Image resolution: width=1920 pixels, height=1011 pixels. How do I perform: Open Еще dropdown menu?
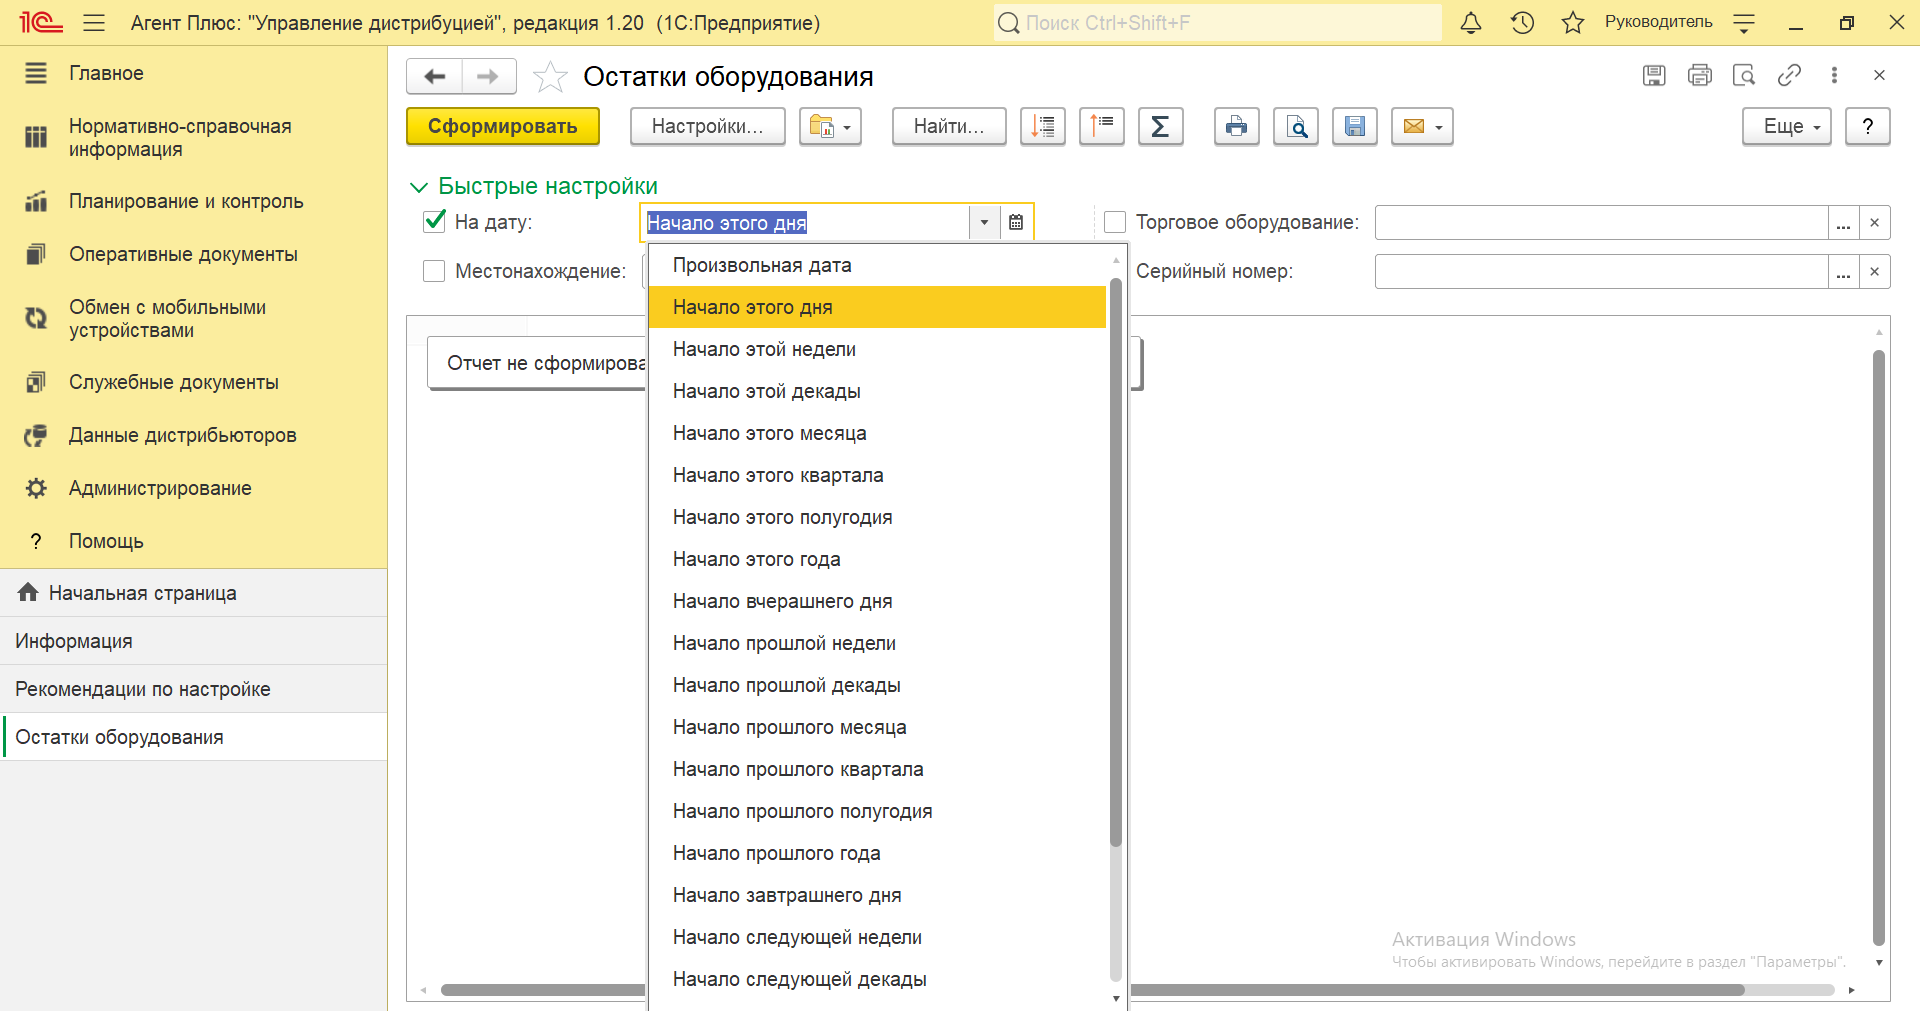1786,126
